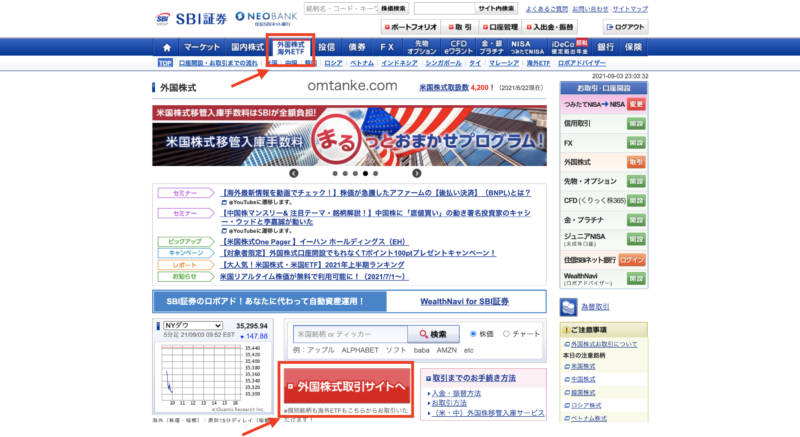Click the 入出金・振替 button
Viewport: 800px width, 437px height.
[550, 27]
